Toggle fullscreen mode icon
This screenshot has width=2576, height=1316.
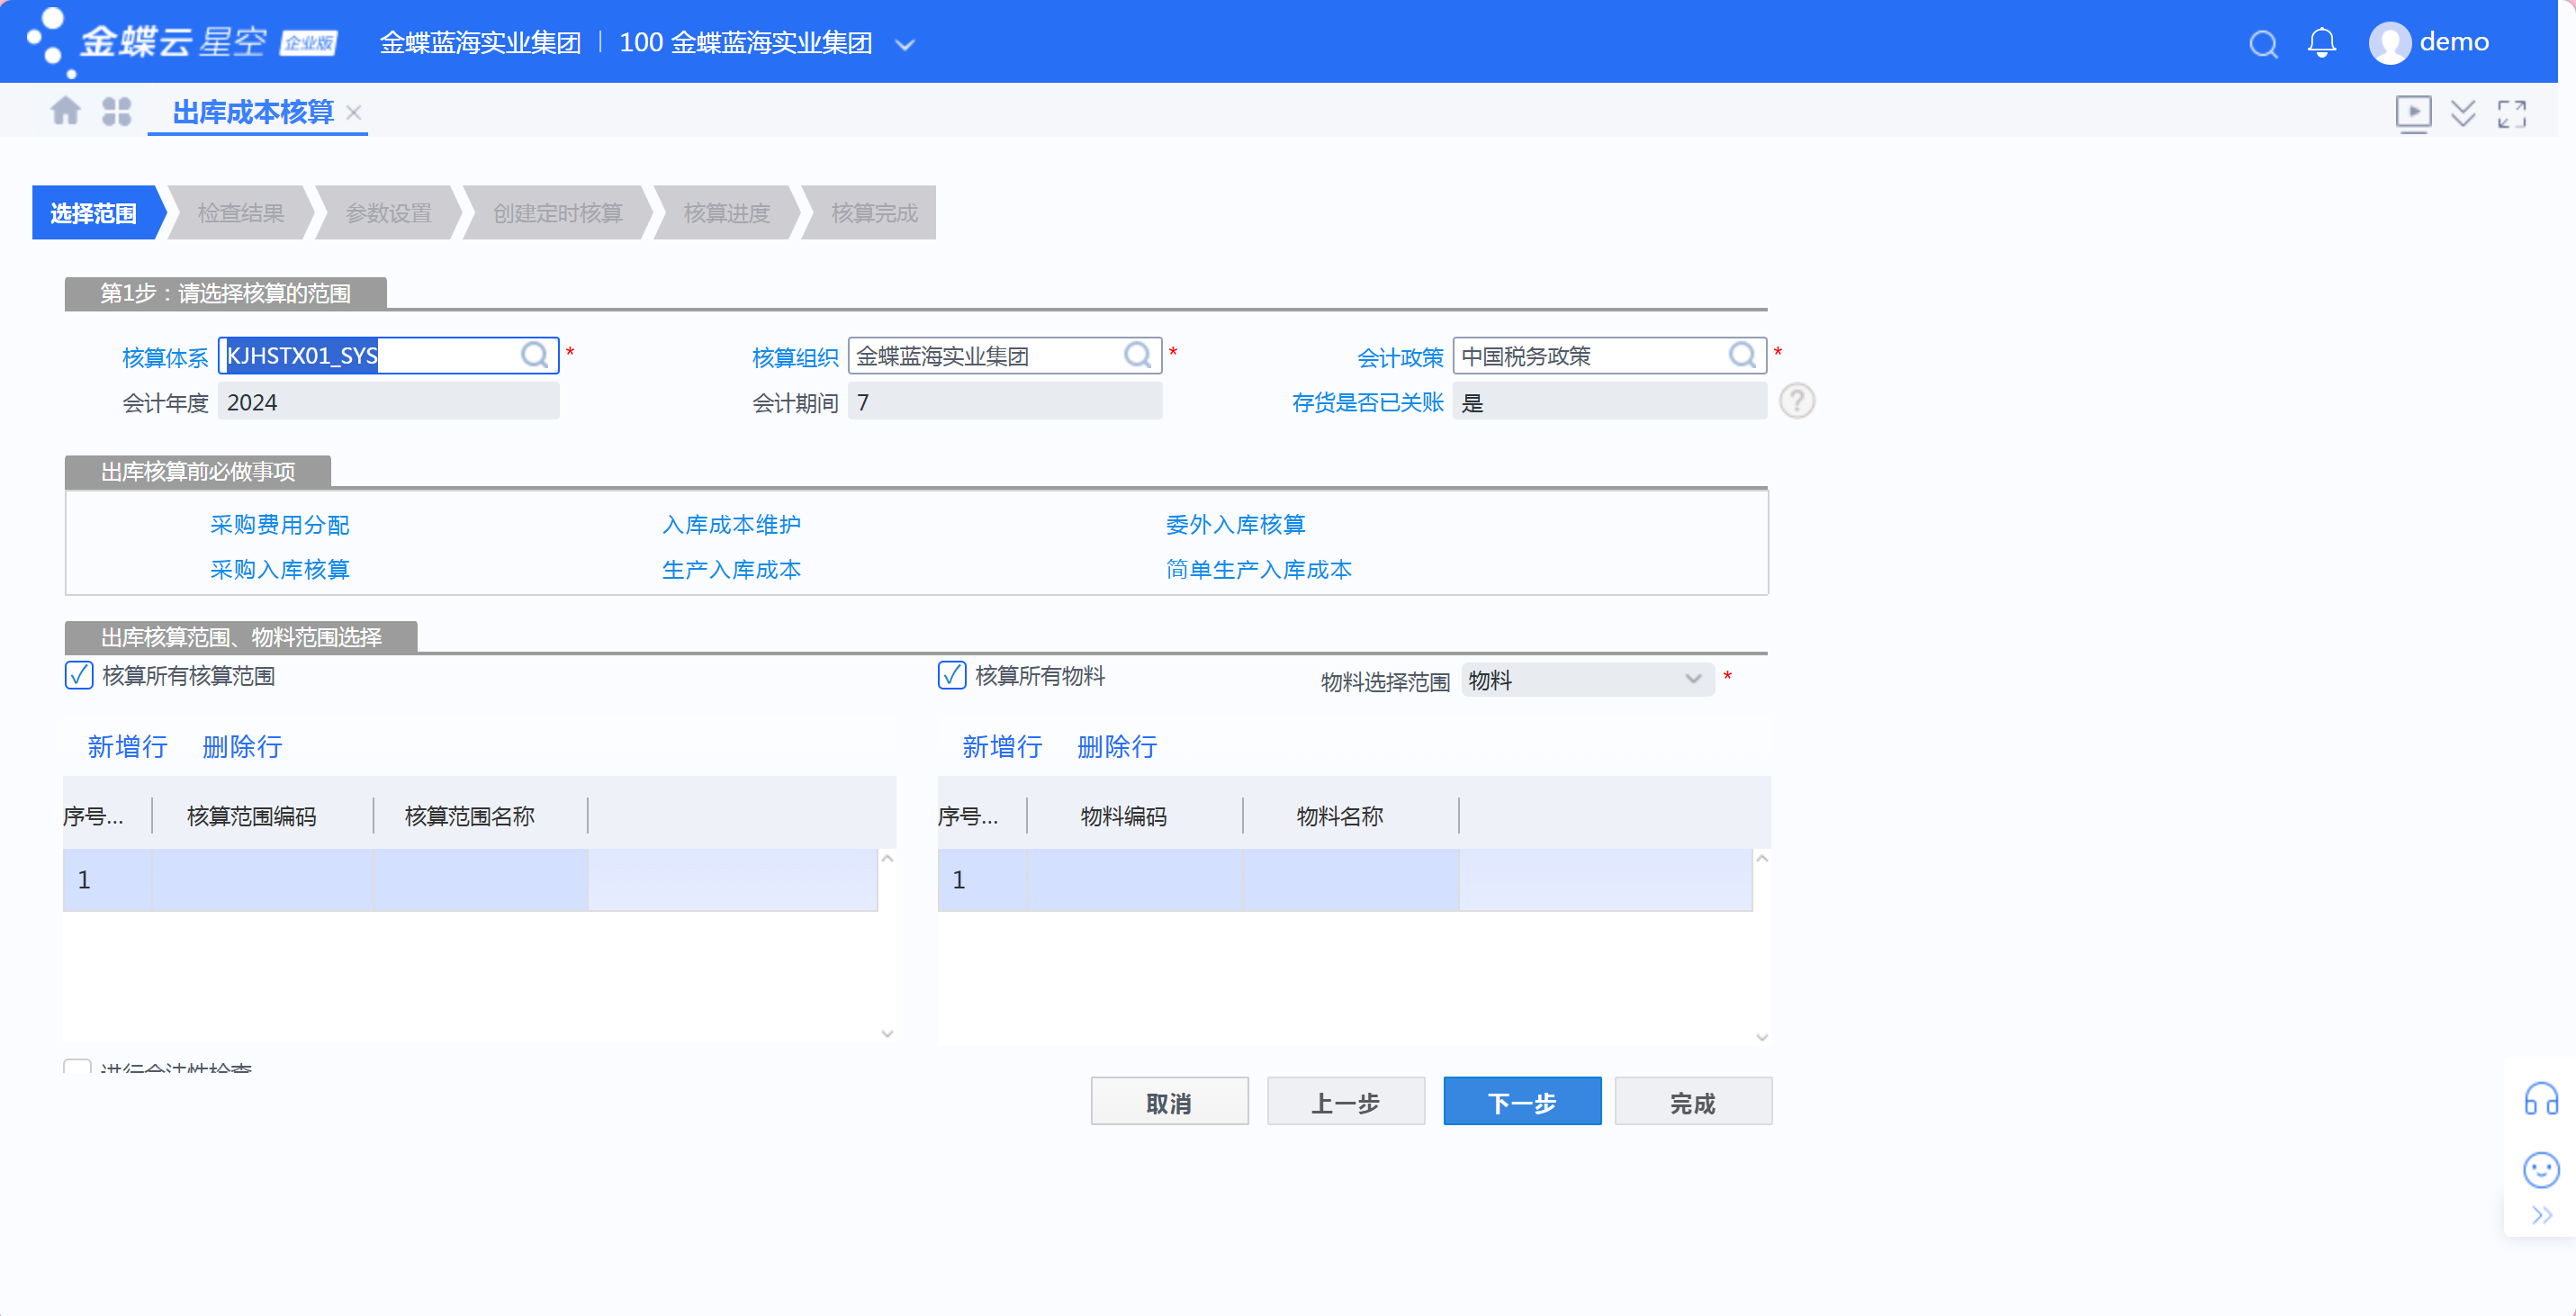2512,113
